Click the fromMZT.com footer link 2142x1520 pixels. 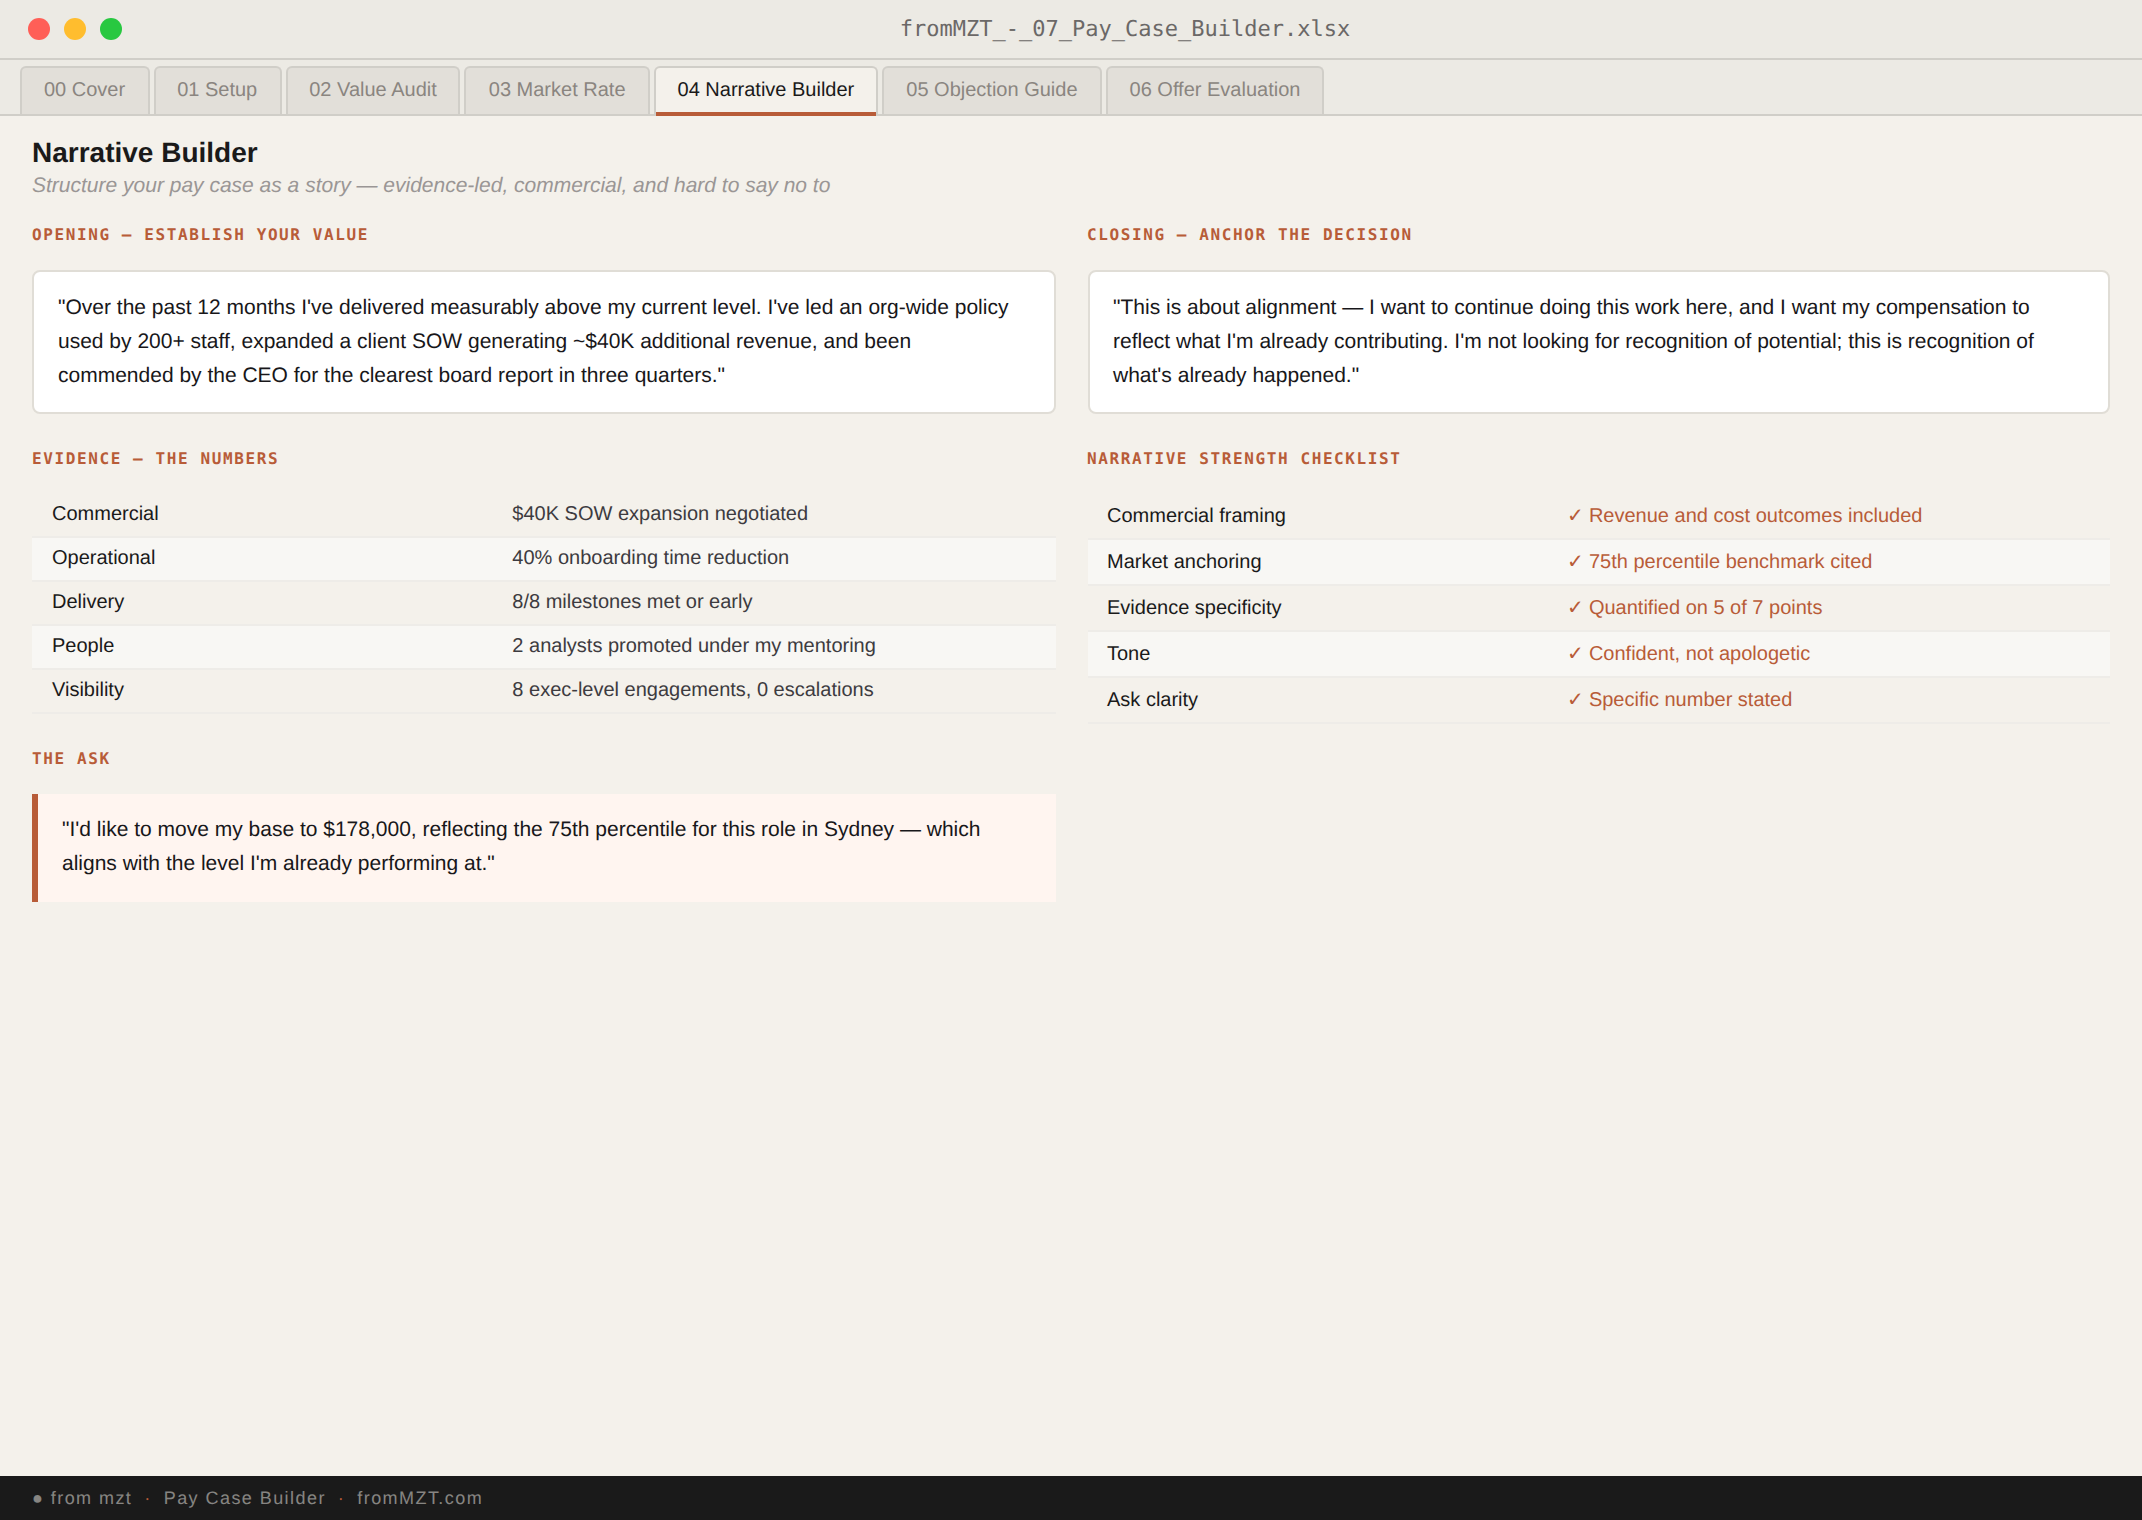pyautogui.click(x=419, y=1498)
